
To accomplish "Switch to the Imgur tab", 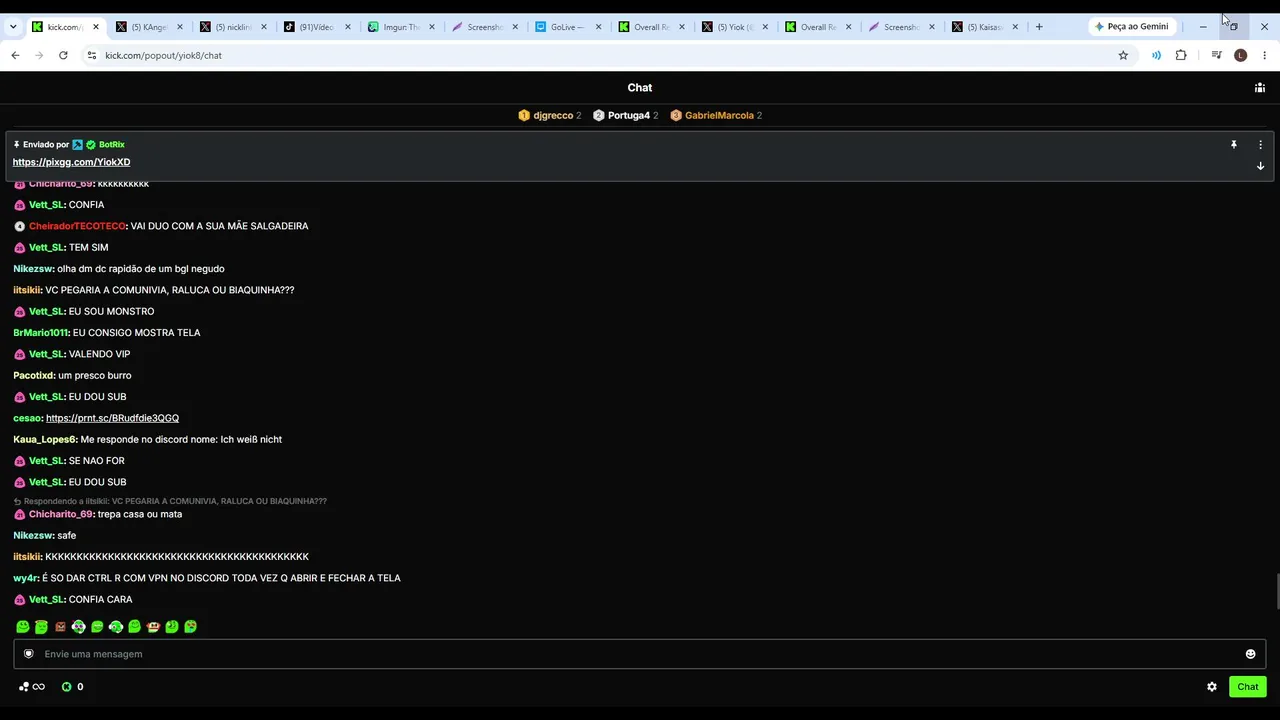I will (x=400, y=27).
